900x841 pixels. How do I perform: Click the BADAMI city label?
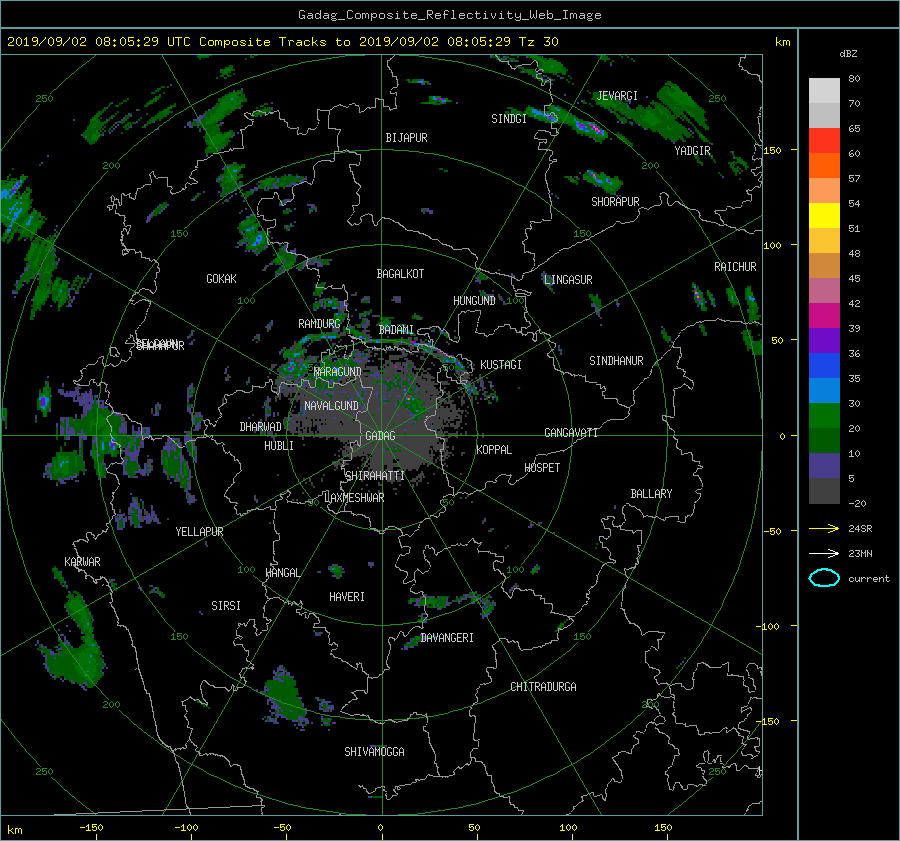click(396, 330)
